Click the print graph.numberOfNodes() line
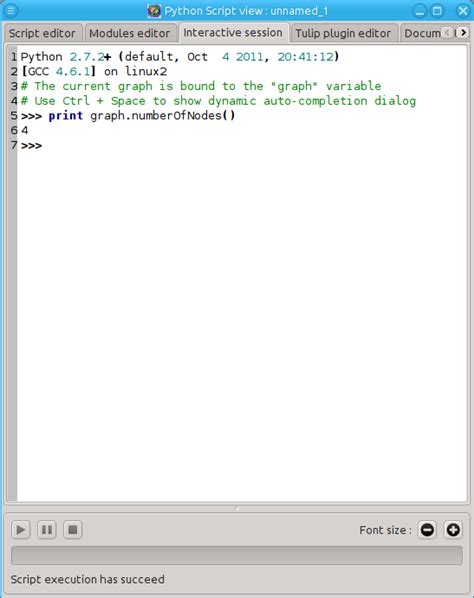Screen dimensions: 474x598 pos(128,116)
